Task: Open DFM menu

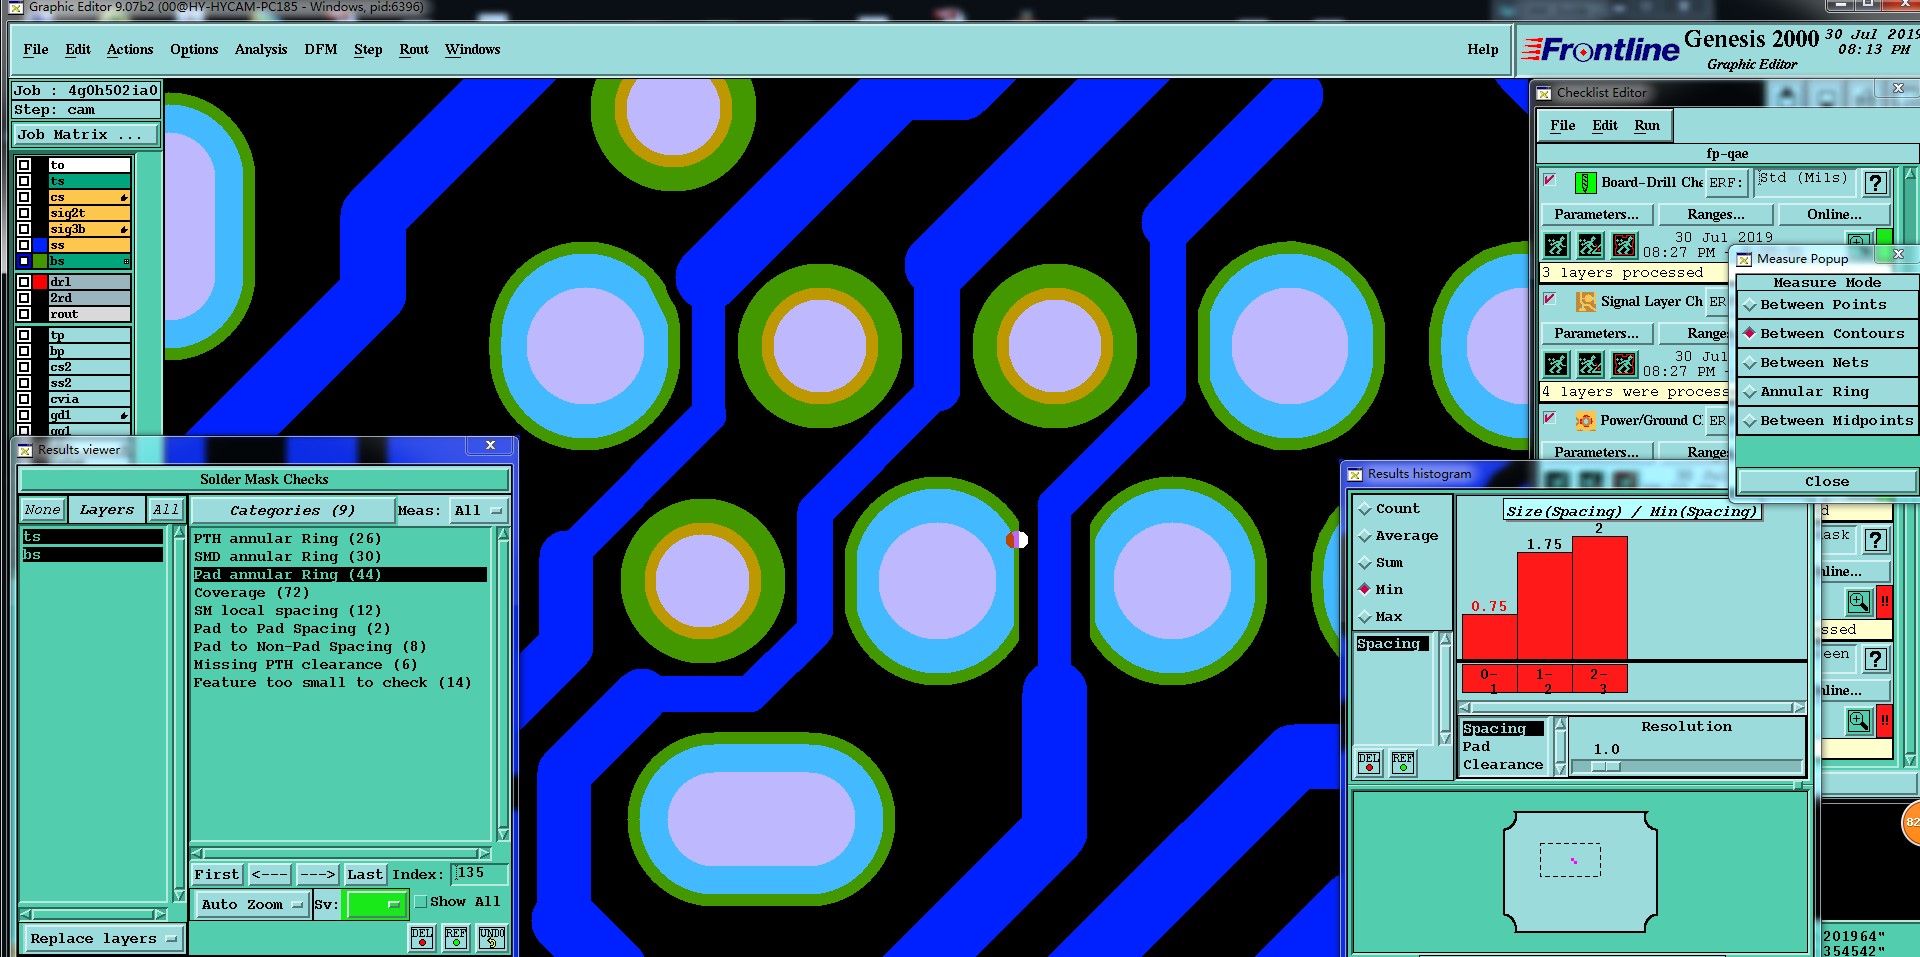Action: coord(320,50)
